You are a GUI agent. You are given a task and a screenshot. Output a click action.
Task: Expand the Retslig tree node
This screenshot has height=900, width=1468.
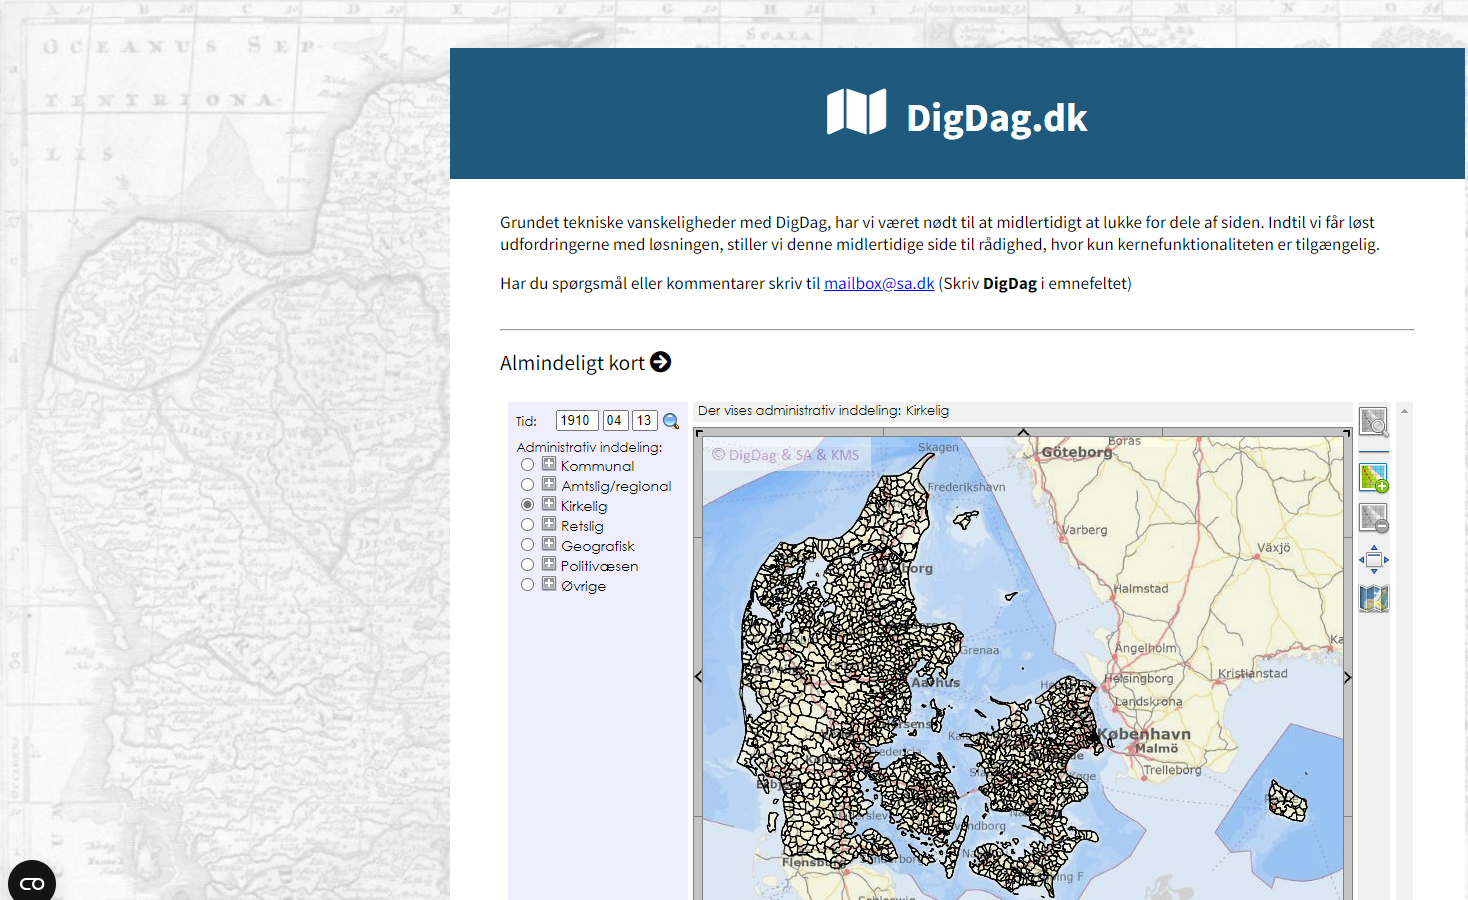coord(549,524)
